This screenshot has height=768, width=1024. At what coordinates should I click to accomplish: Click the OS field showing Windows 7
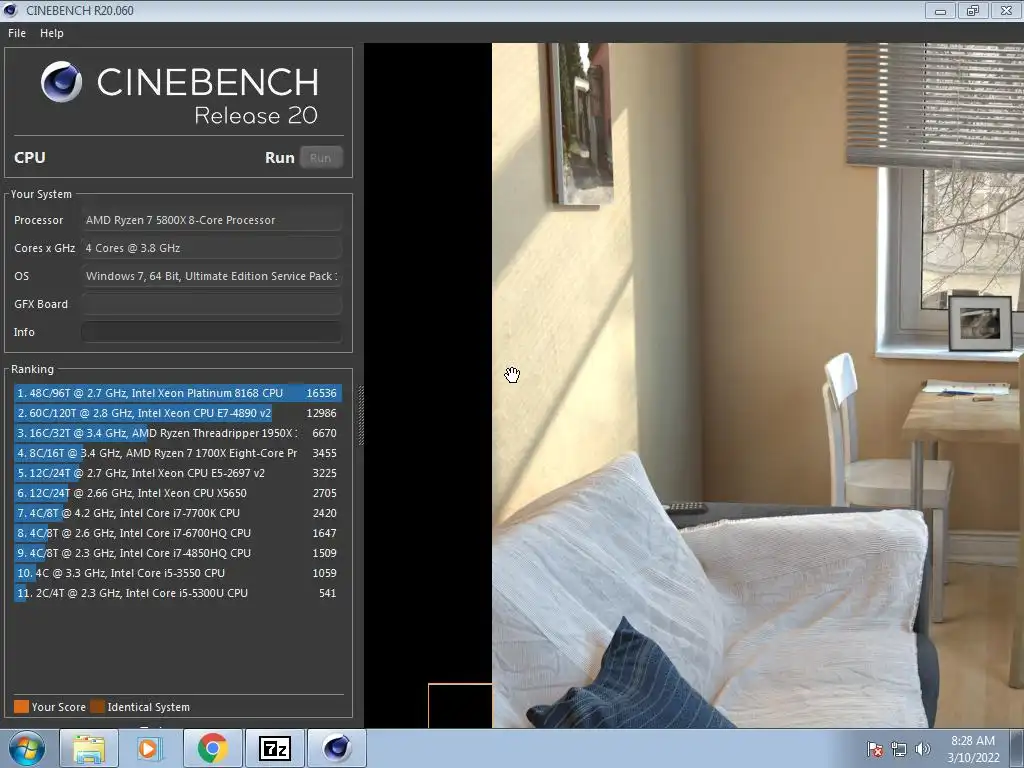tap(212, 276)
